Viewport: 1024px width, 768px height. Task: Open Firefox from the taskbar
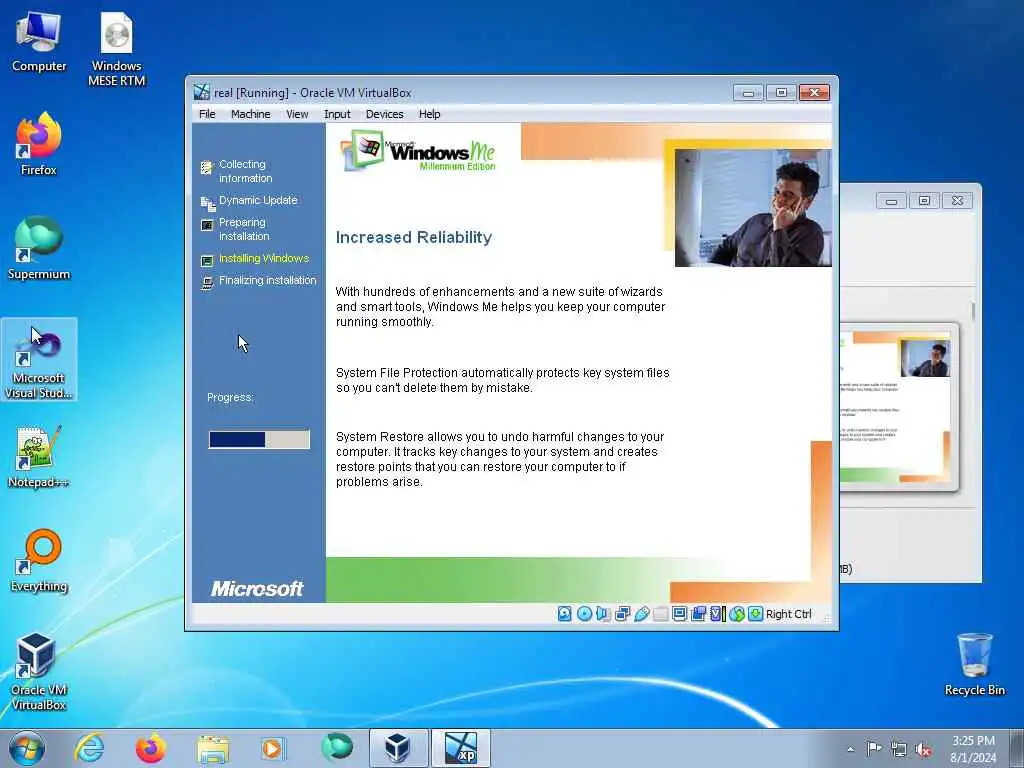click(x=150, y=748)
